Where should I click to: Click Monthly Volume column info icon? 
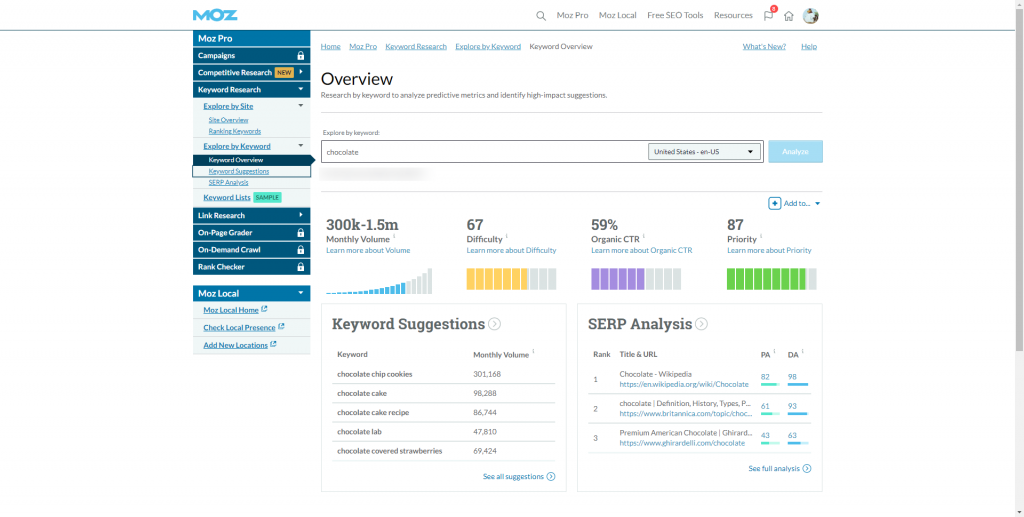pos(533,352)
